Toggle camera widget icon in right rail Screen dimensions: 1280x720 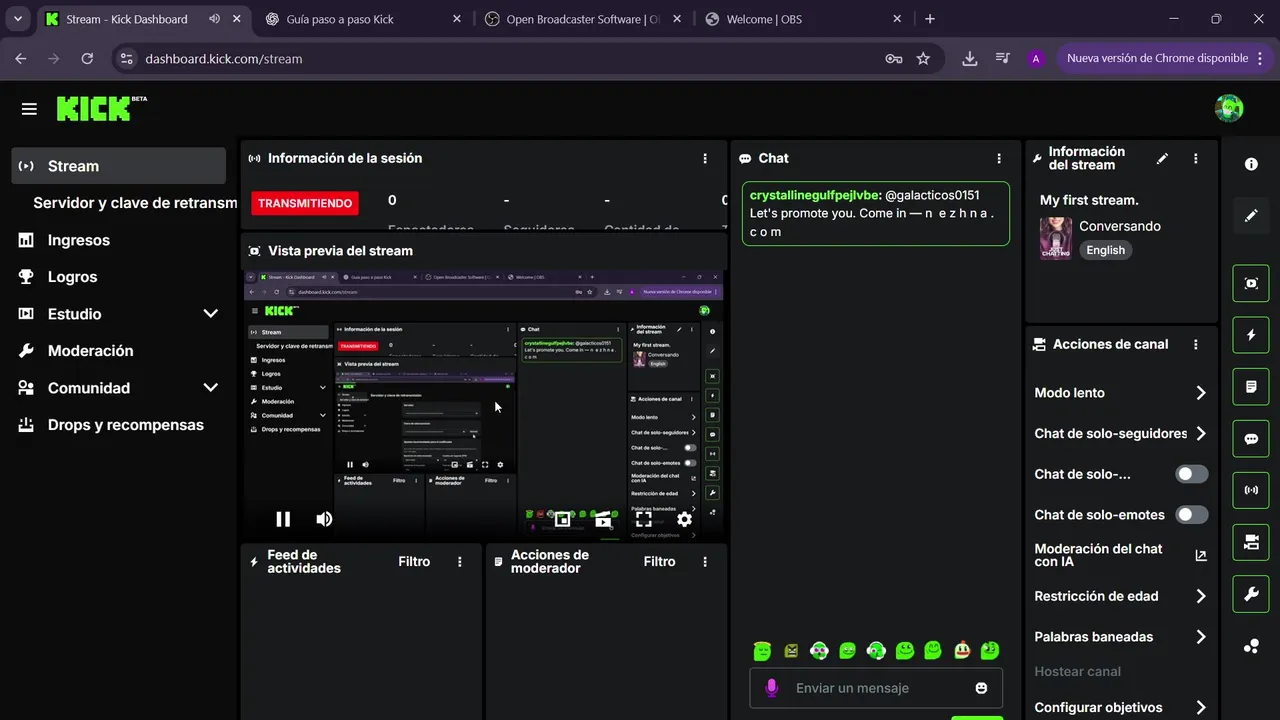(x=1251, y=542)
